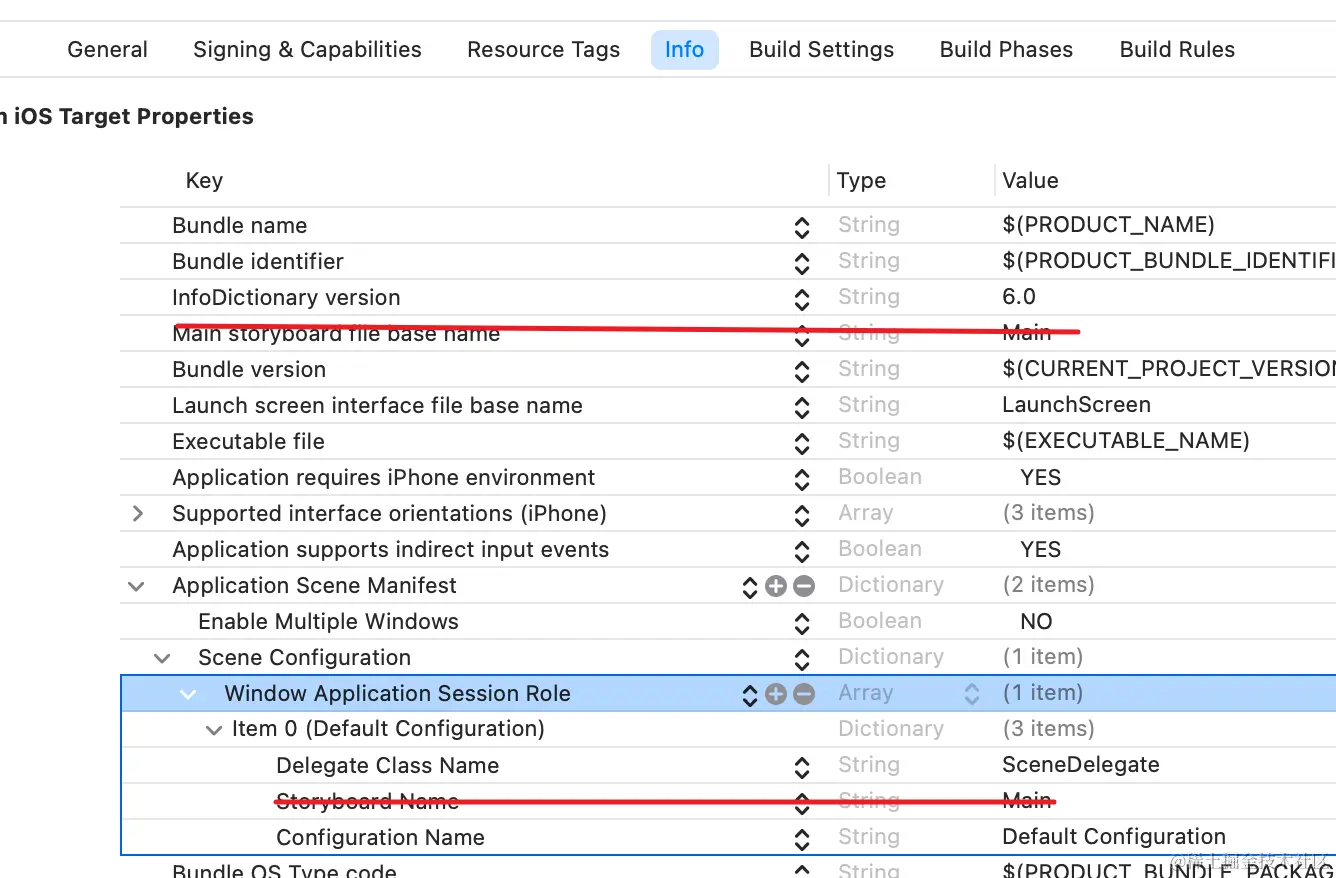The image size is (1336, 878).
Task: Open key picker for Launch screen interface
Action: [801, 408]
